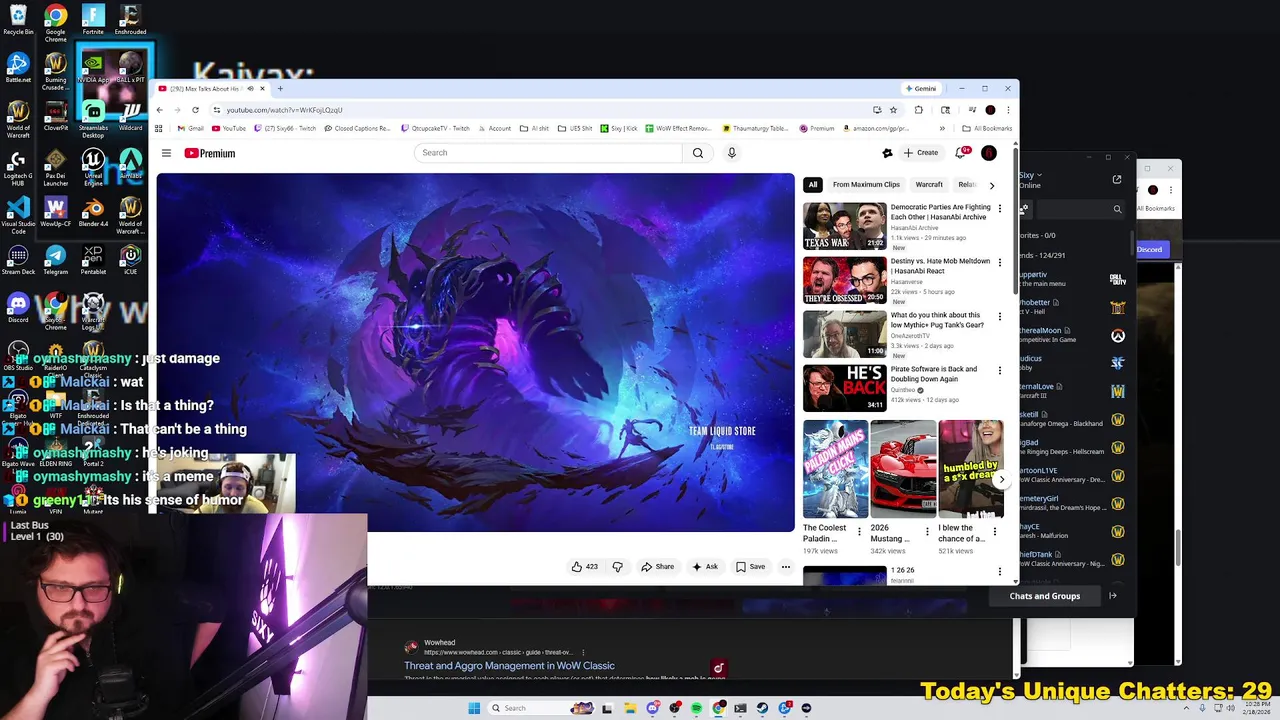Open a new Chrome tab
This screenshot has height=720, width=1280.
click(280, 89)
